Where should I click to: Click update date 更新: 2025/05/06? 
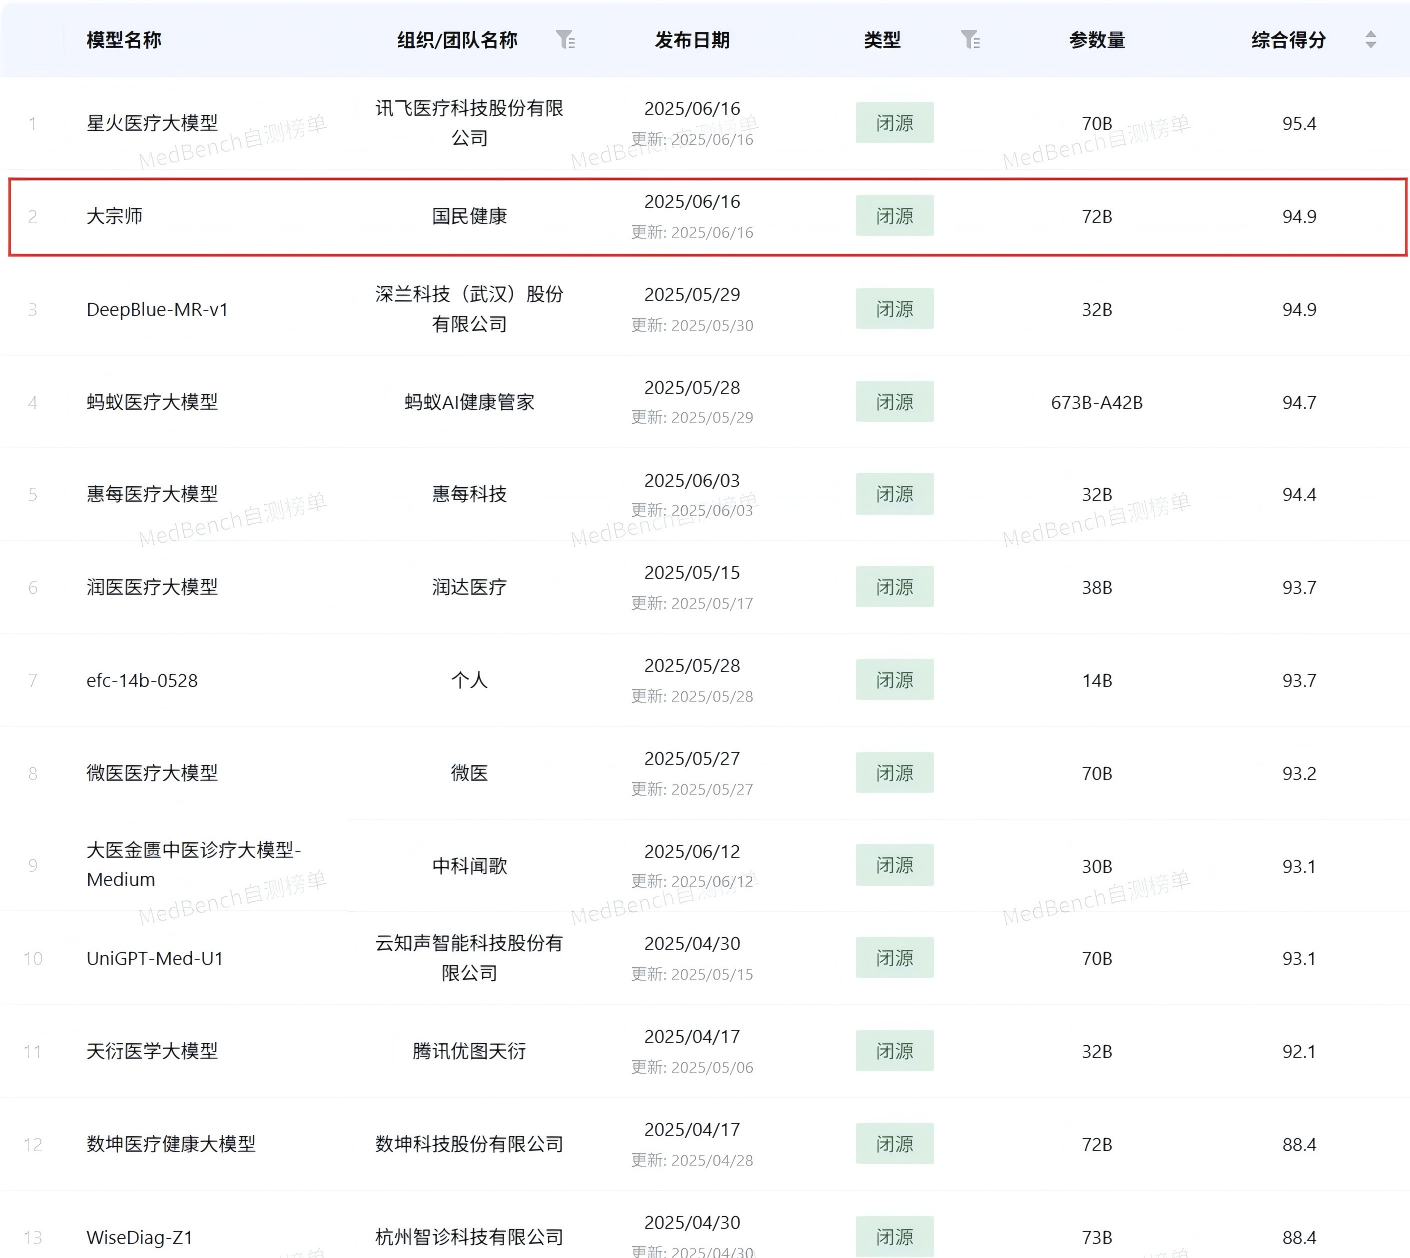point(692,1067)
